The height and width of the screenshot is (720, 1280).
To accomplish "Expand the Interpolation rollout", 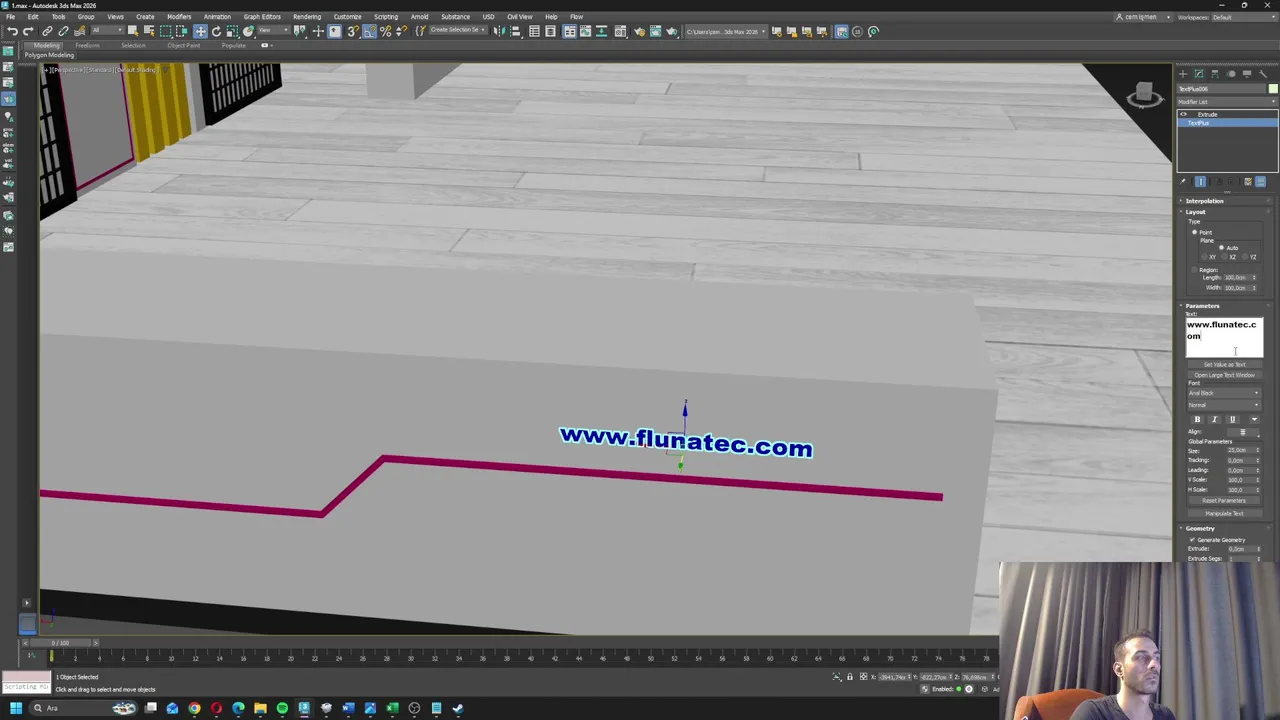I will [x=1204, y=201].
